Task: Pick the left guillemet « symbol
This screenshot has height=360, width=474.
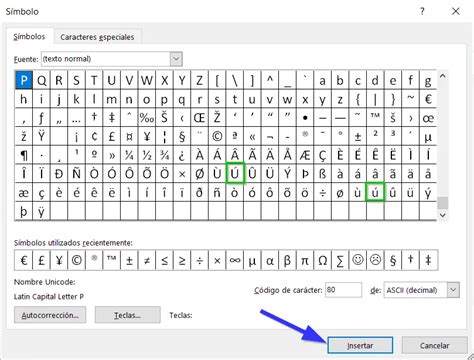Action: click(252, 136)
